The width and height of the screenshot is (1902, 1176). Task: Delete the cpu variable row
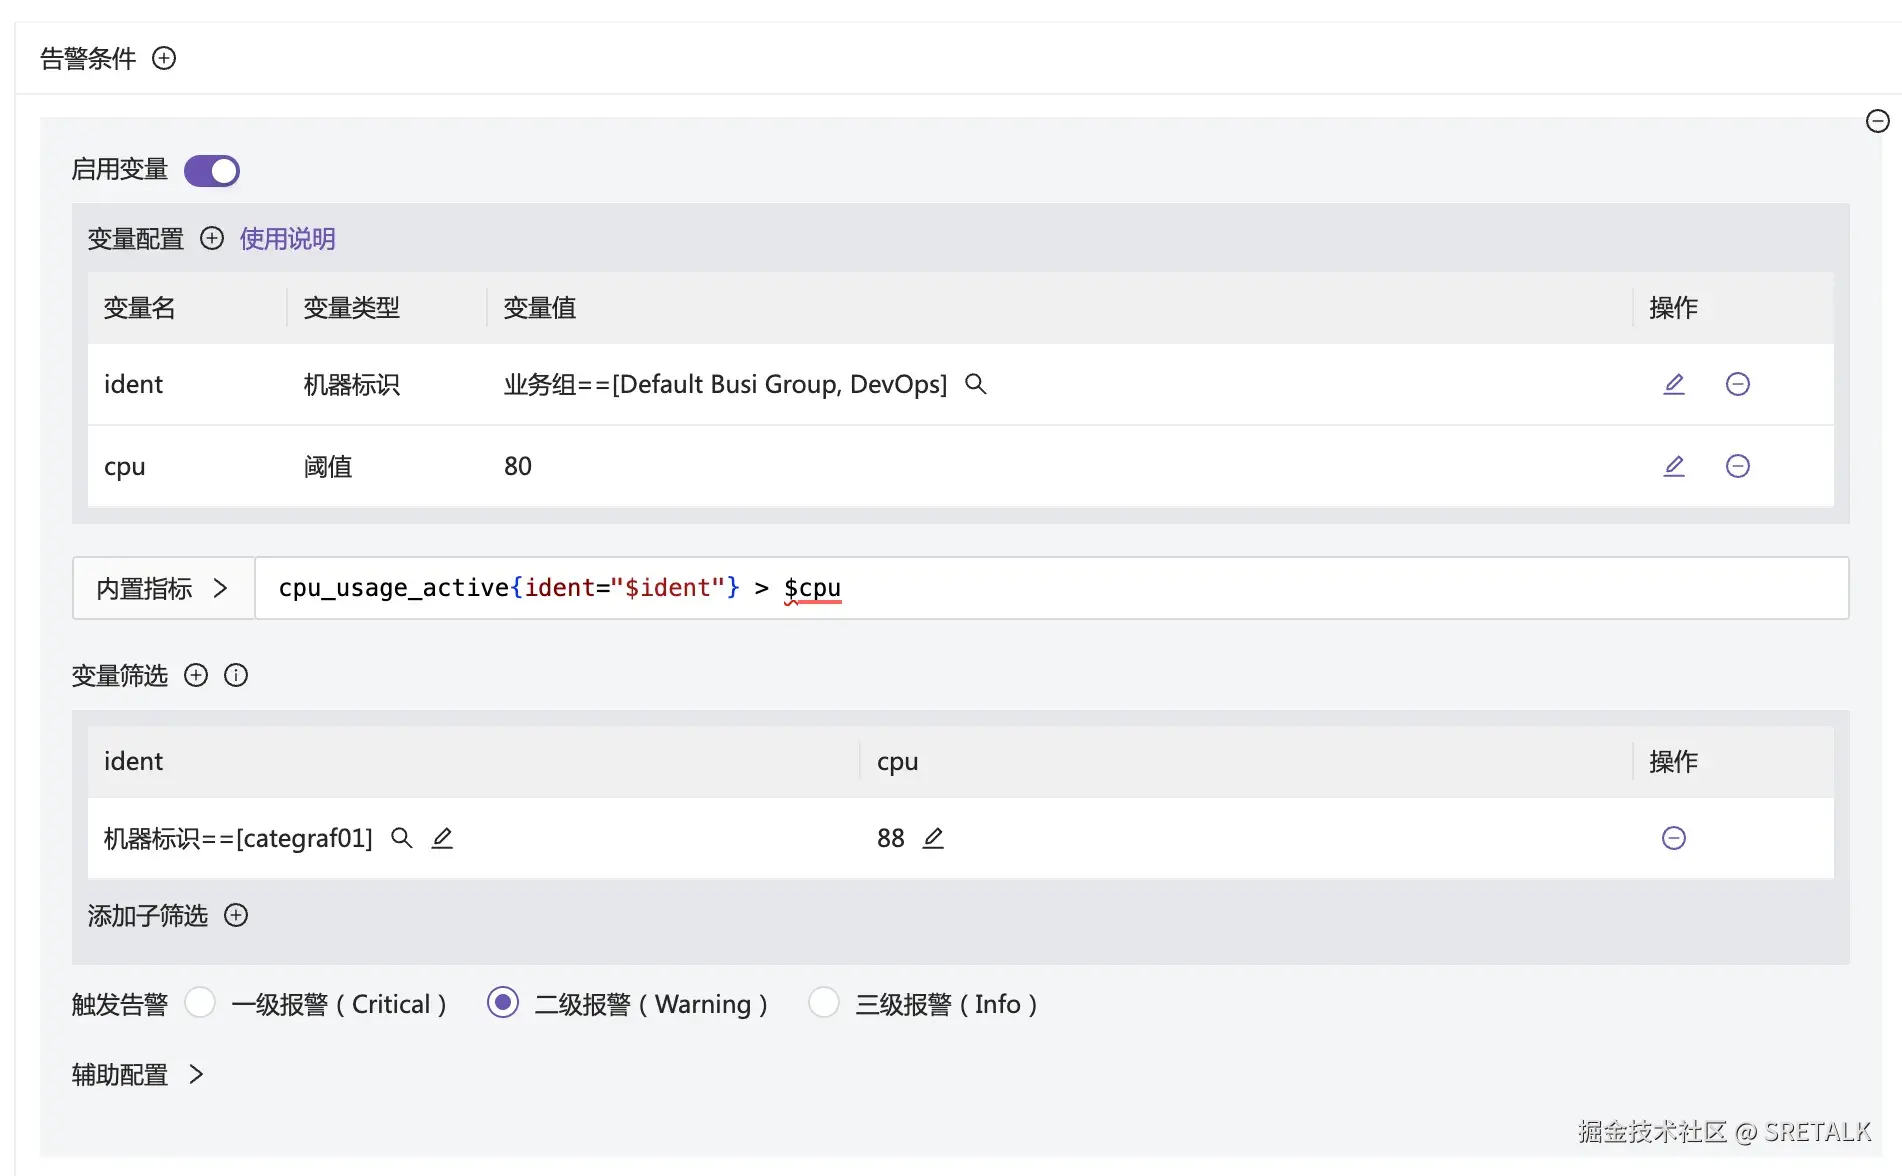(x=1737, y=466)
